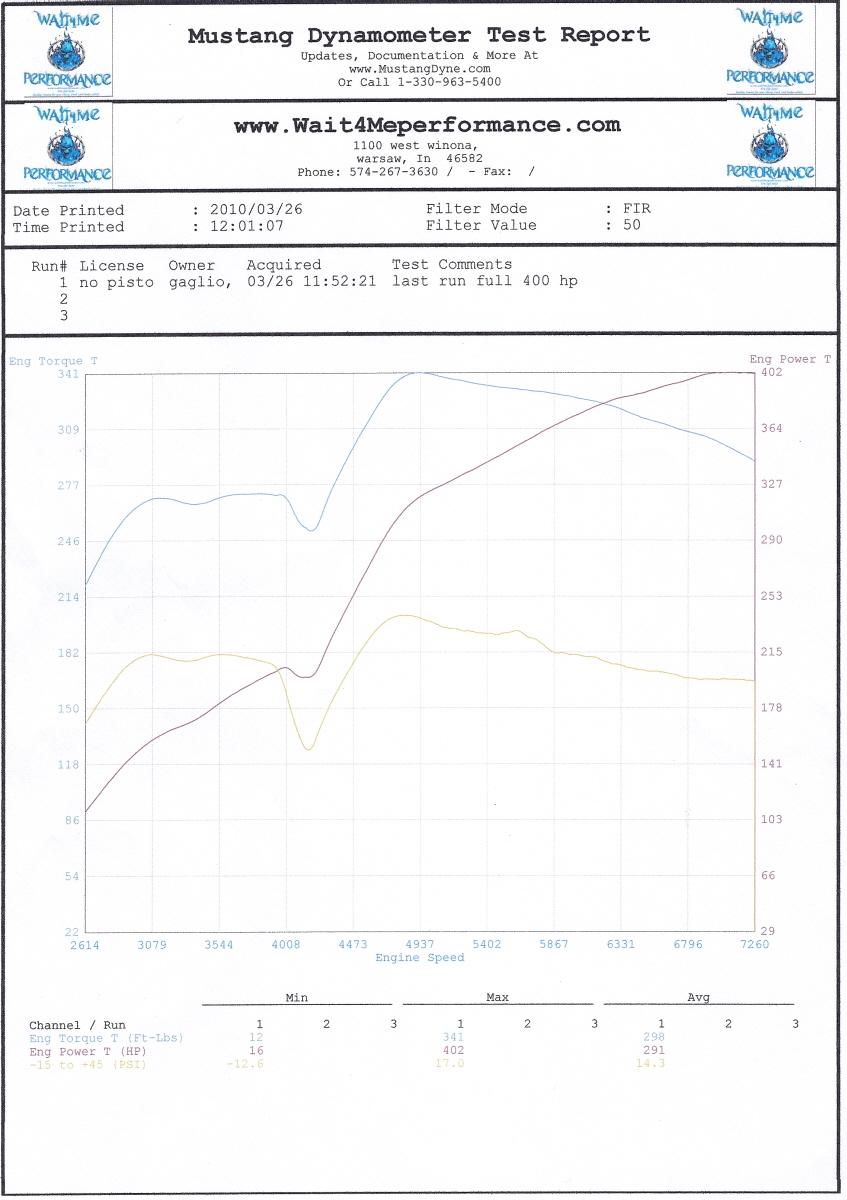Click the 'License' column header
The image size is (847, 1200).
point(112,266)
